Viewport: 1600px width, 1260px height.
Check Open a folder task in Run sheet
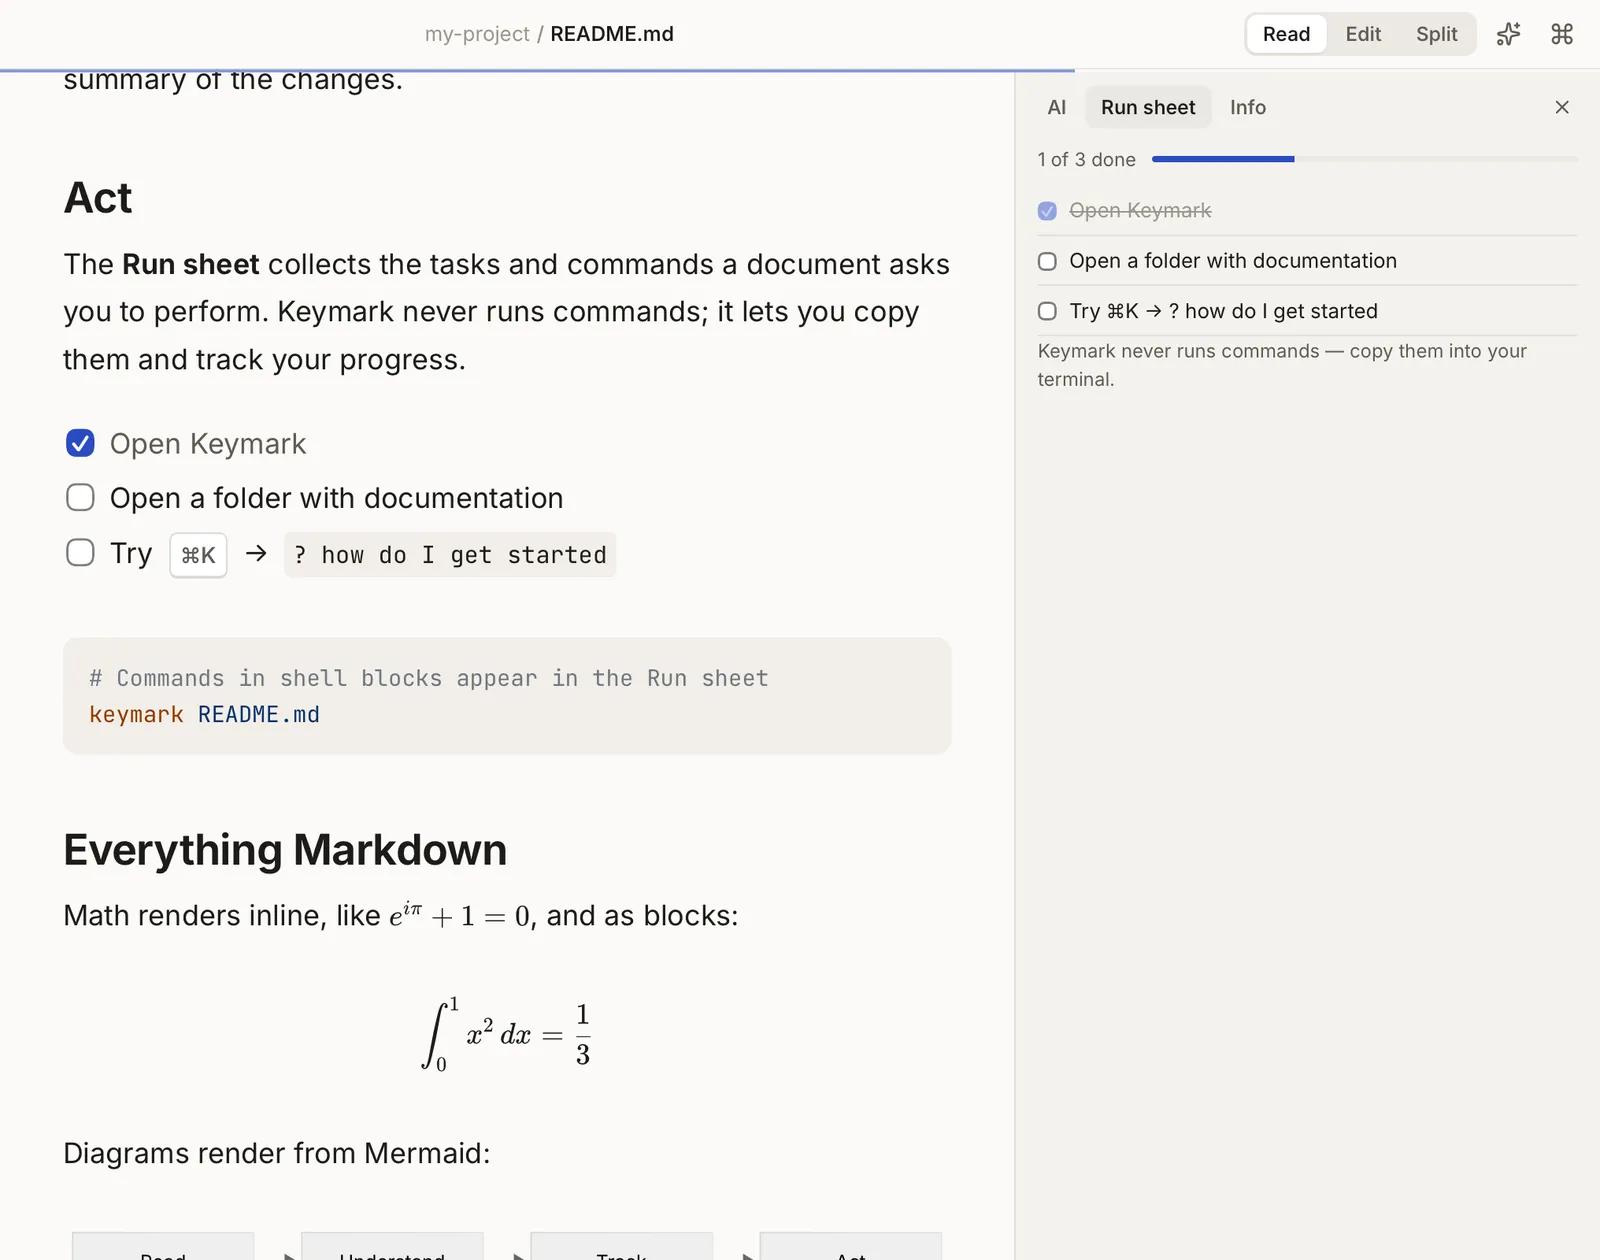(x=1047, y=261)
